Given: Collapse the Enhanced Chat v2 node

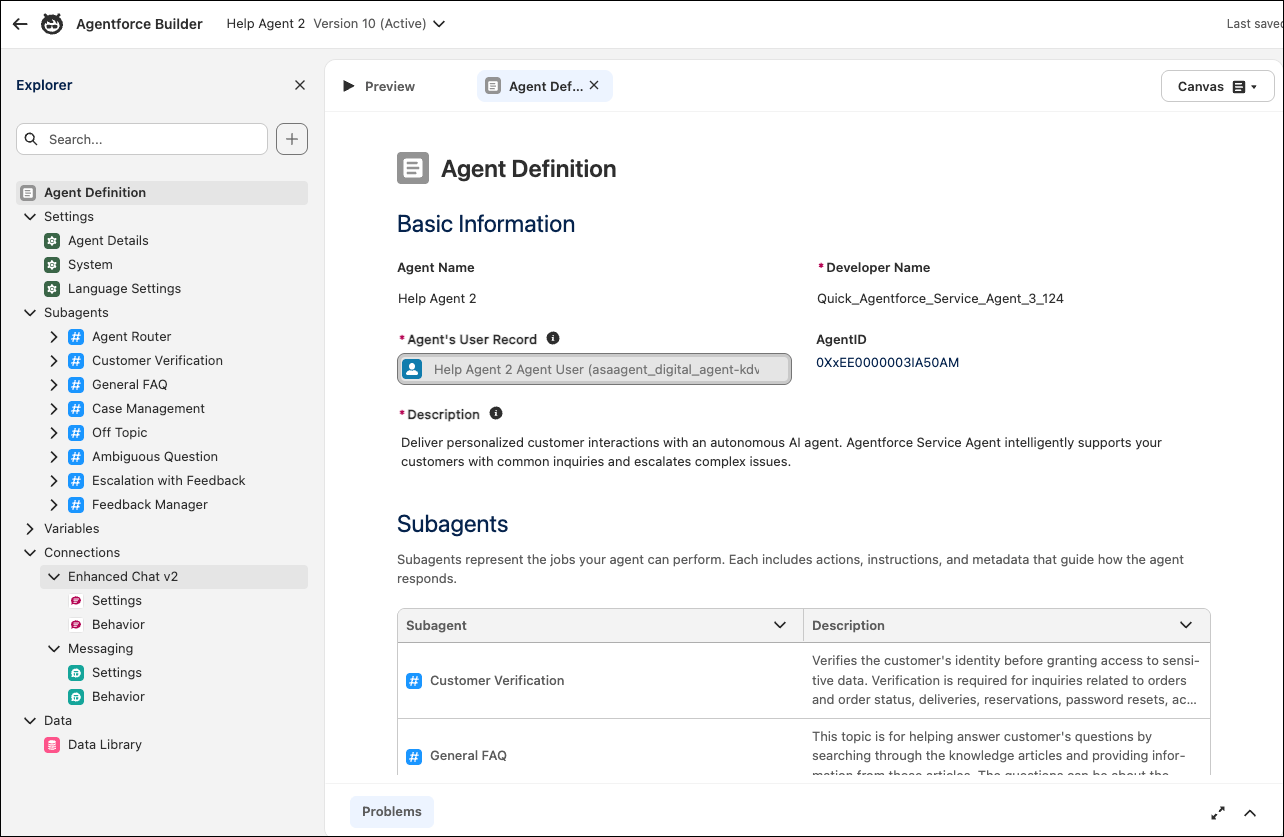Looking at the screenshot, I should point(54,577).
